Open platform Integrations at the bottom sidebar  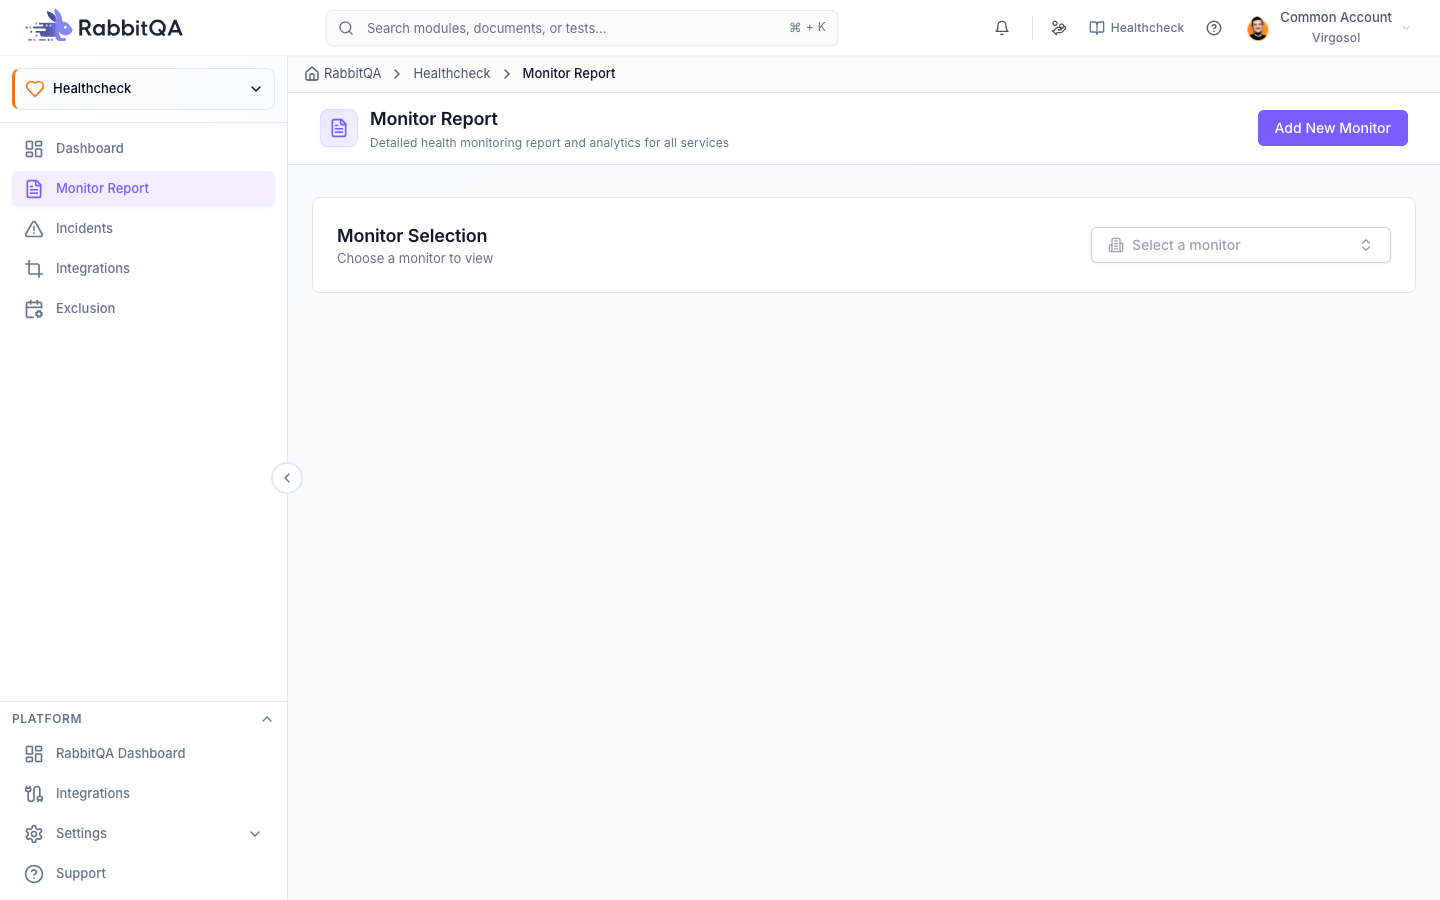click(143, 794)
